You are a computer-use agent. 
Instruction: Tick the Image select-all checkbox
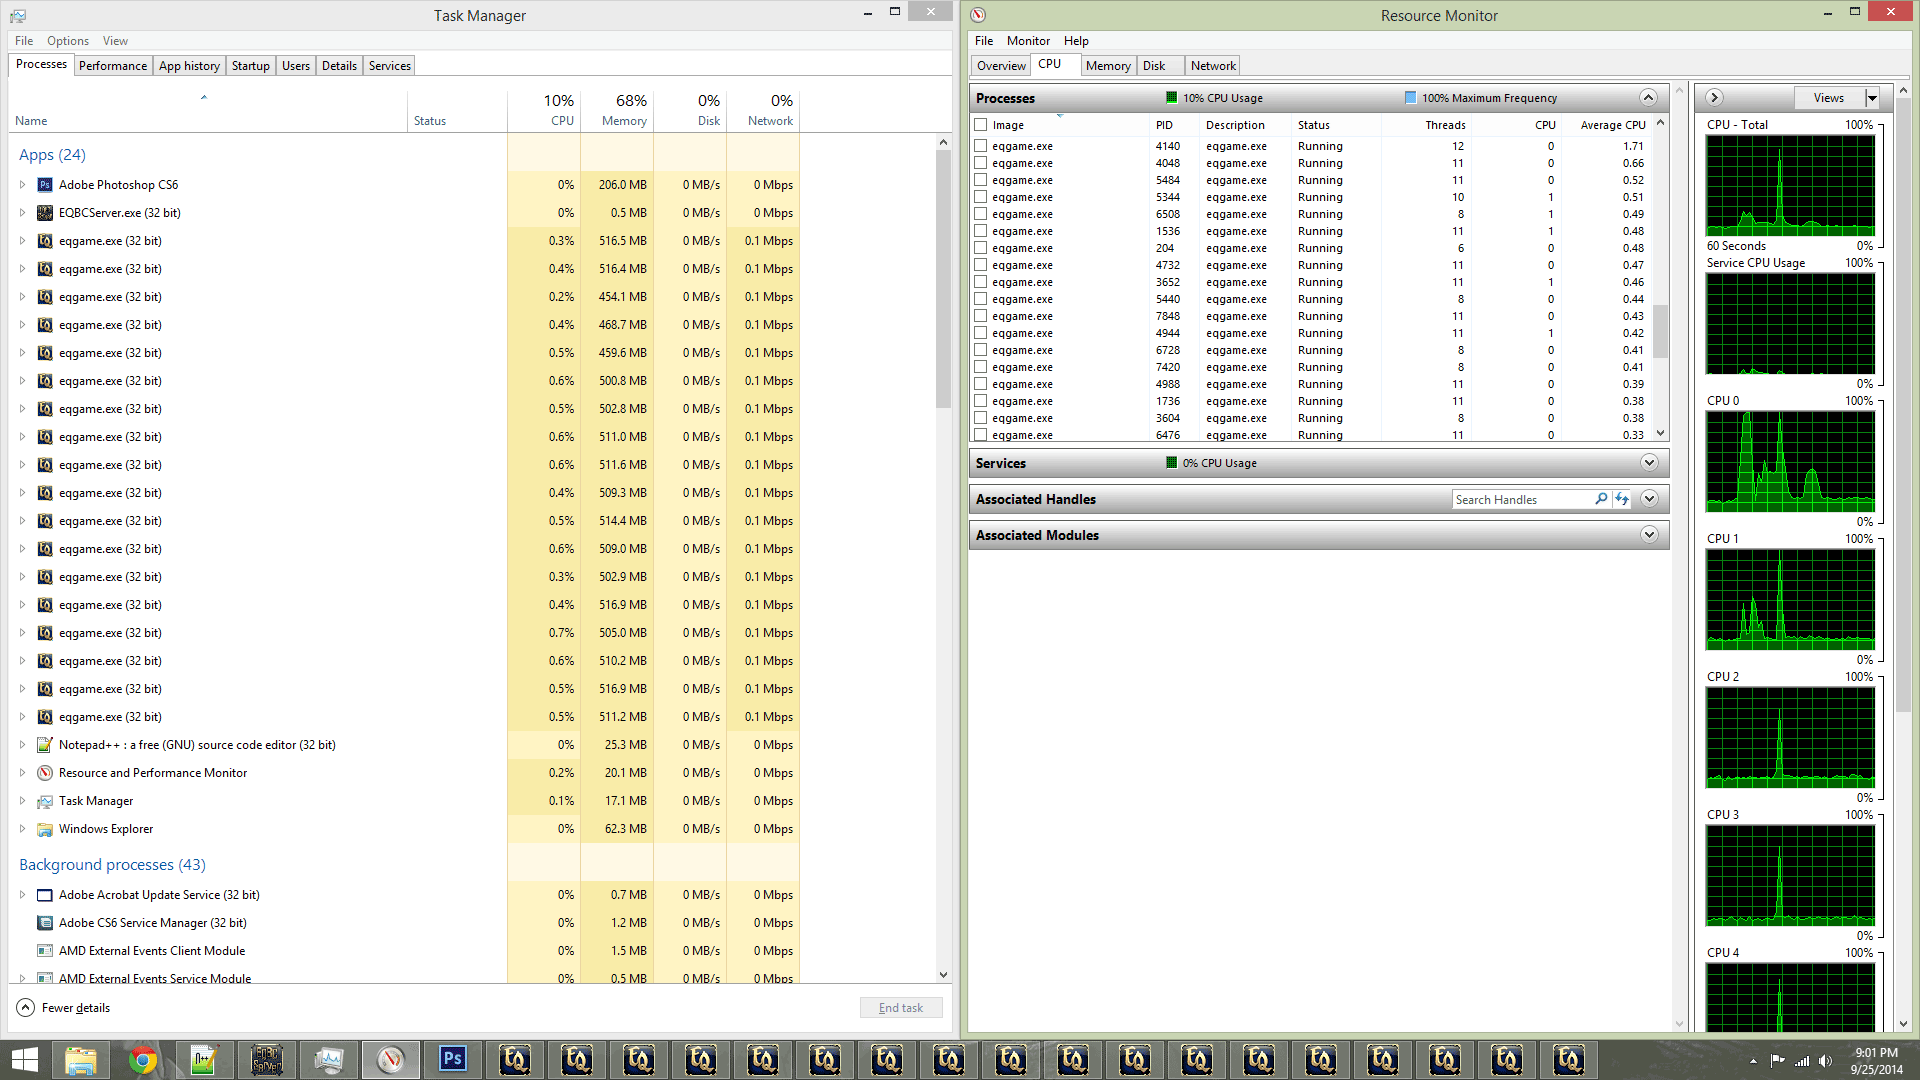tap(981, 125)
